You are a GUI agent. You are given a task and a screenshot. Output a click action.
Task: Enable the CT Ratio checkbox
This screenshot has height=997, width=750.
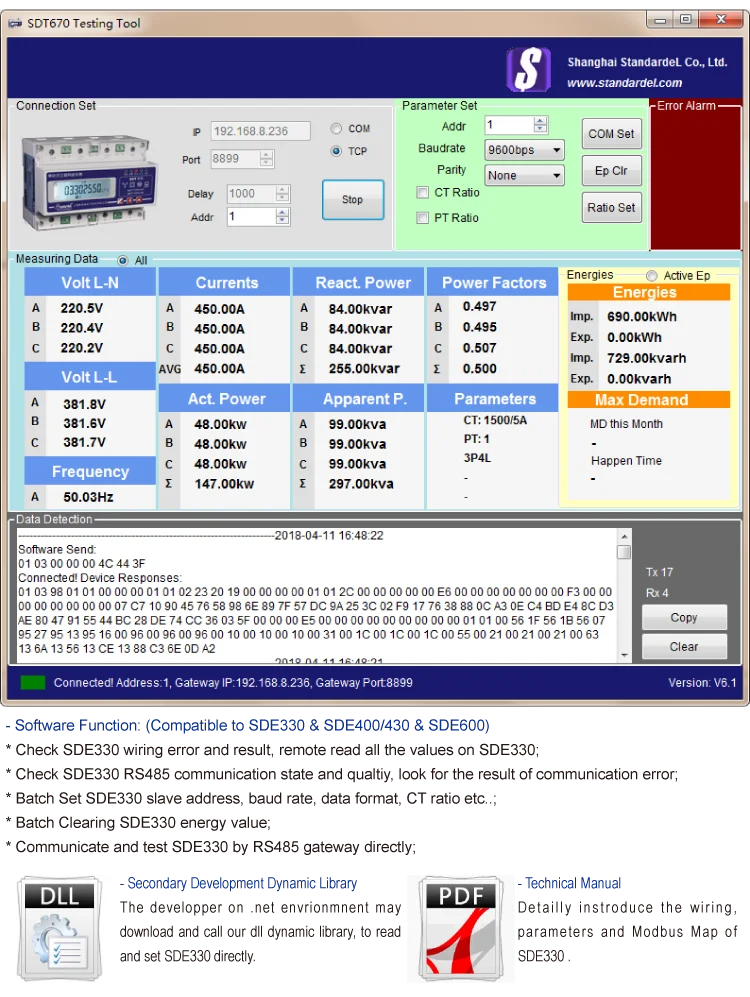click(422, 192)
